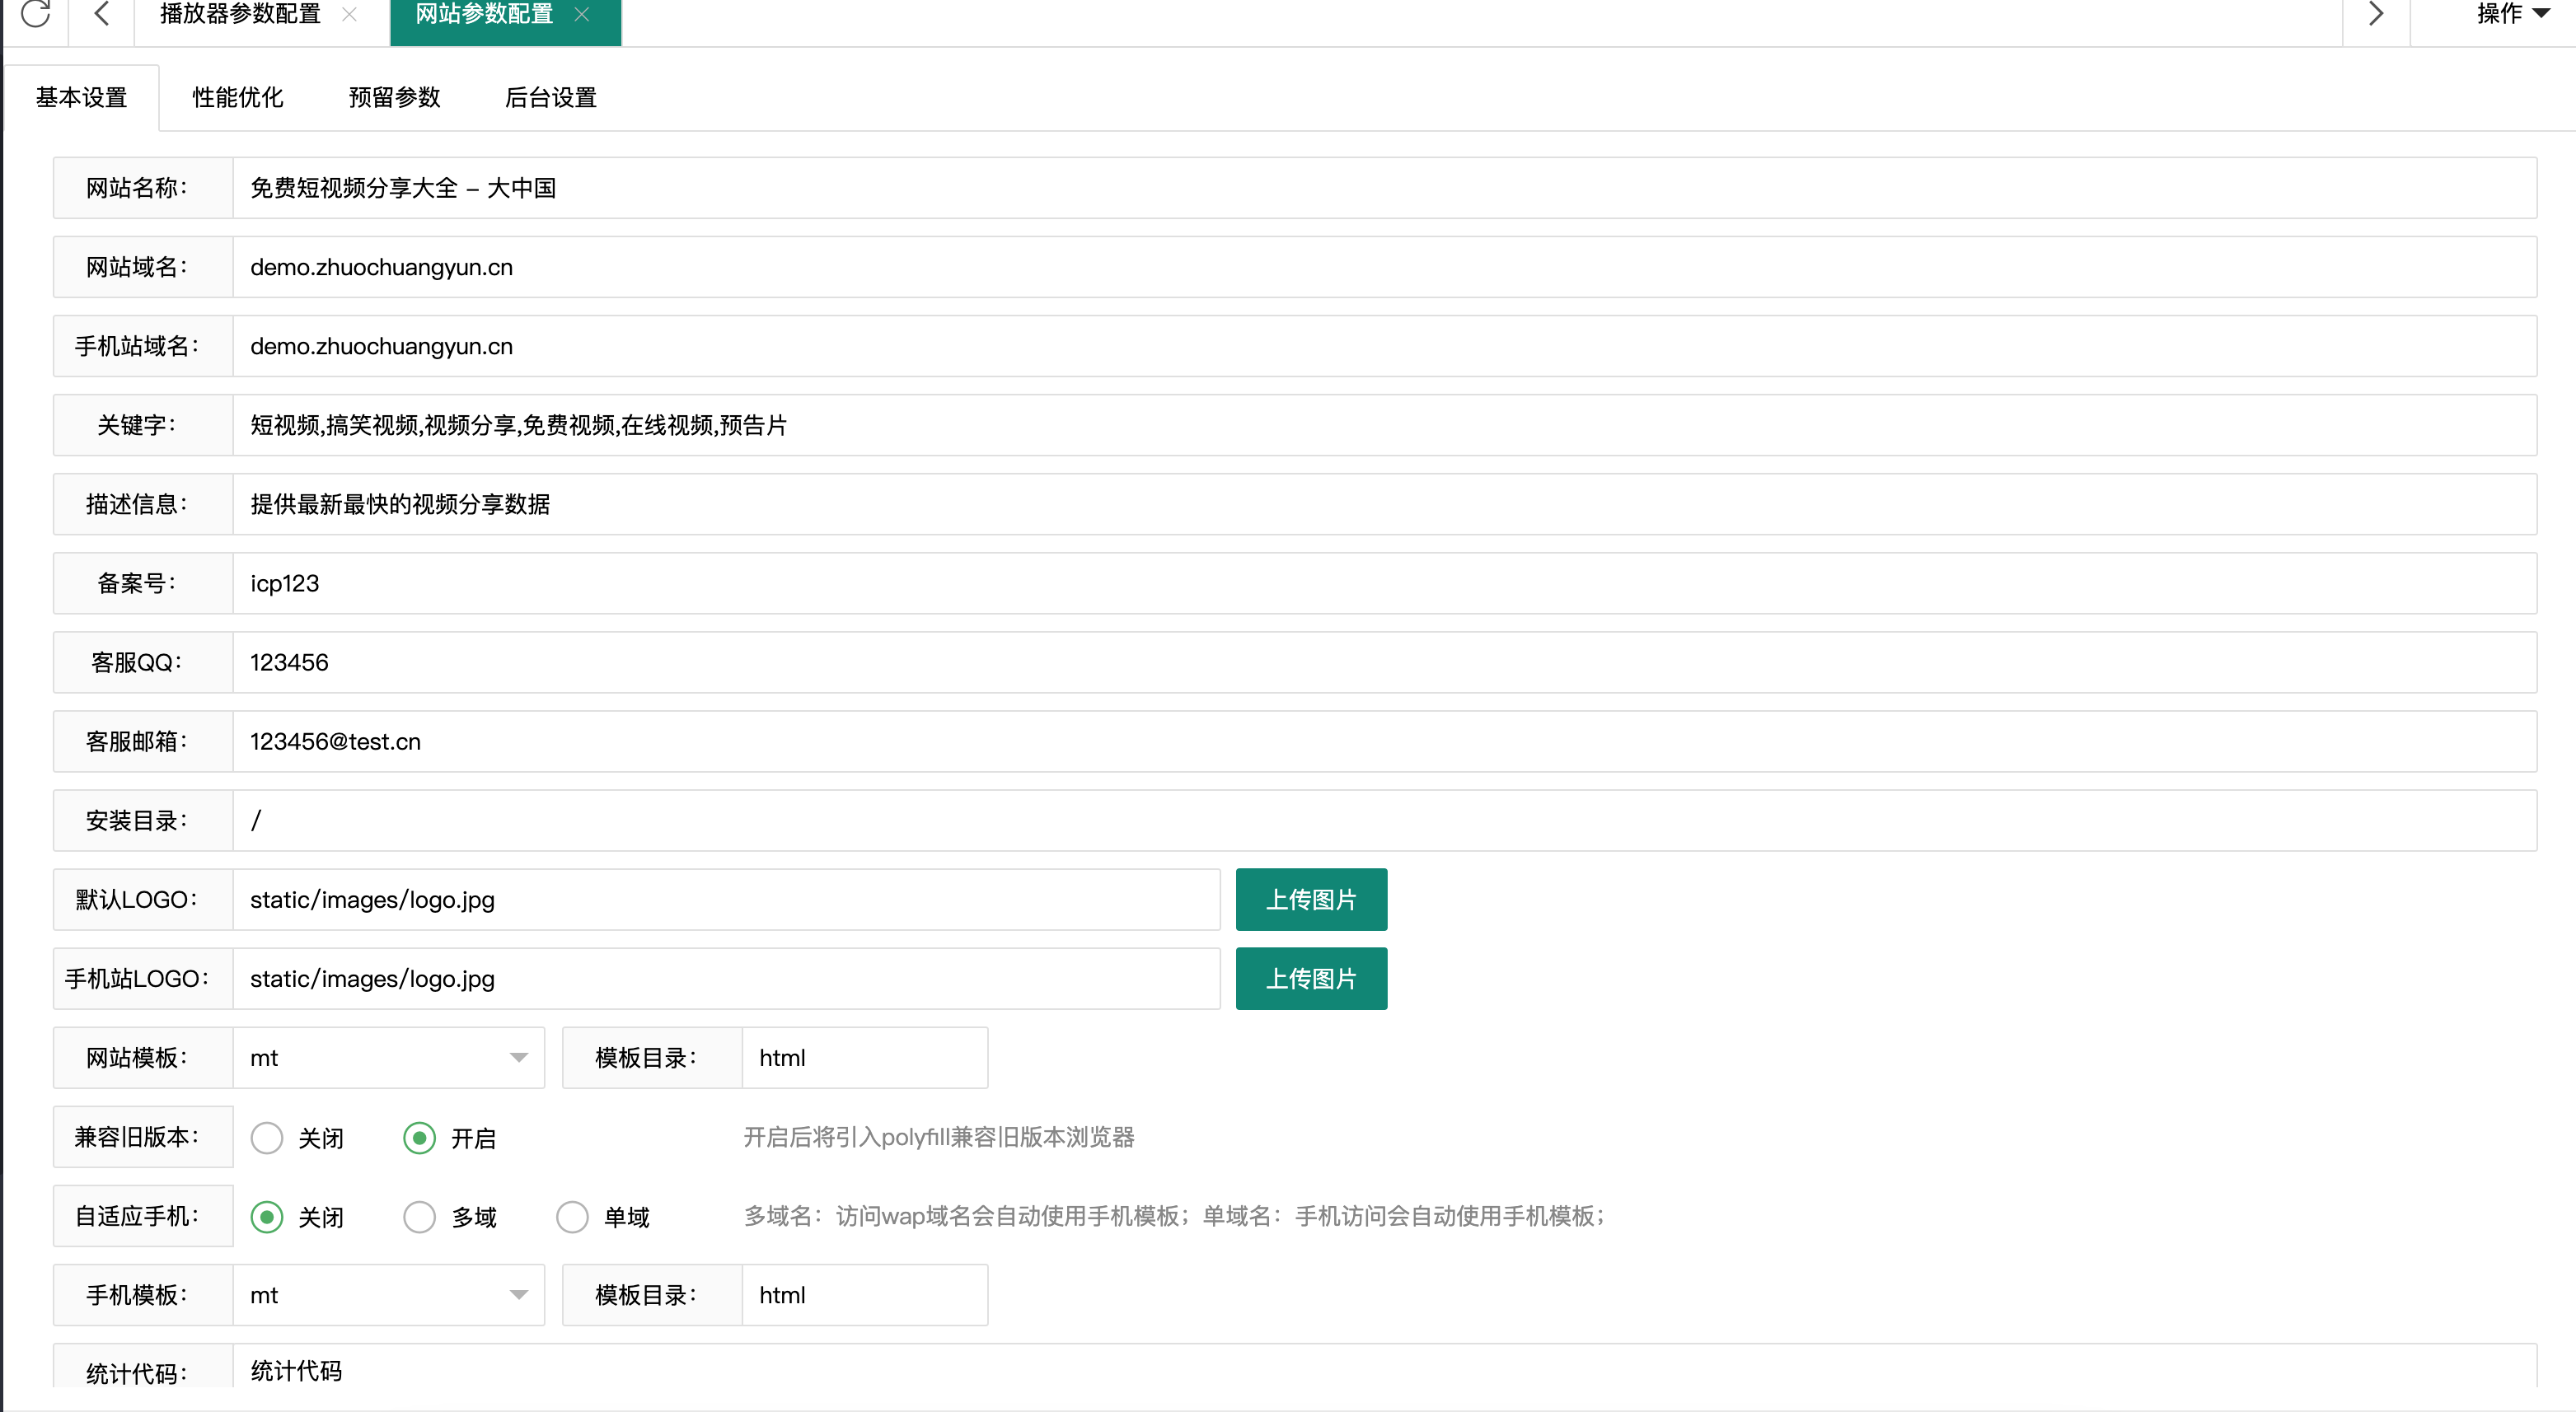Switch to the 播放器参数配置 tab
Image resolution: width=2576 pixels, height=1412 pixels.
pos(240,14)
